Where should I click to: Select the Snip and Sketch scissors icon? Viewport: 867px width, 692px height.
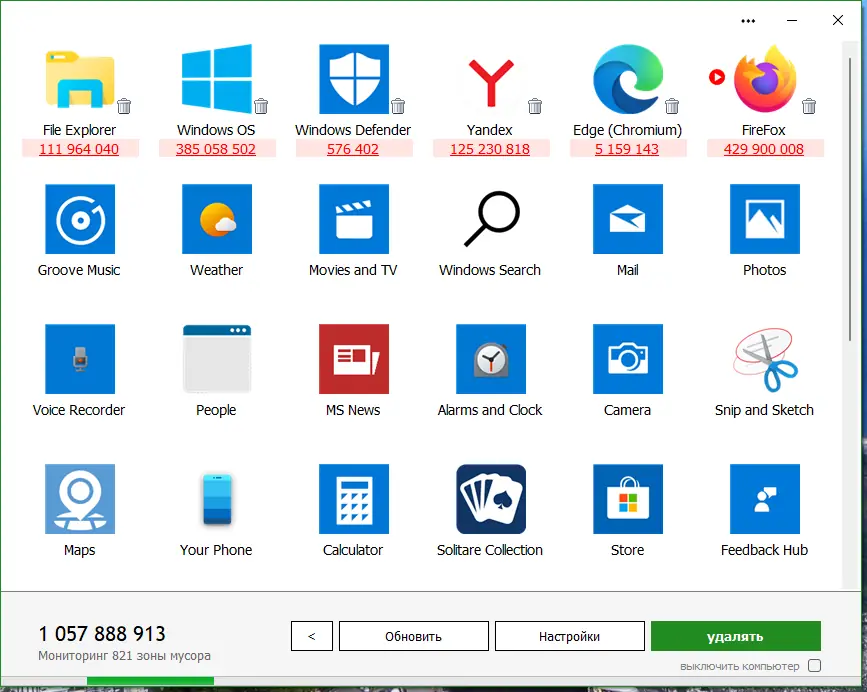coord(765,359)
